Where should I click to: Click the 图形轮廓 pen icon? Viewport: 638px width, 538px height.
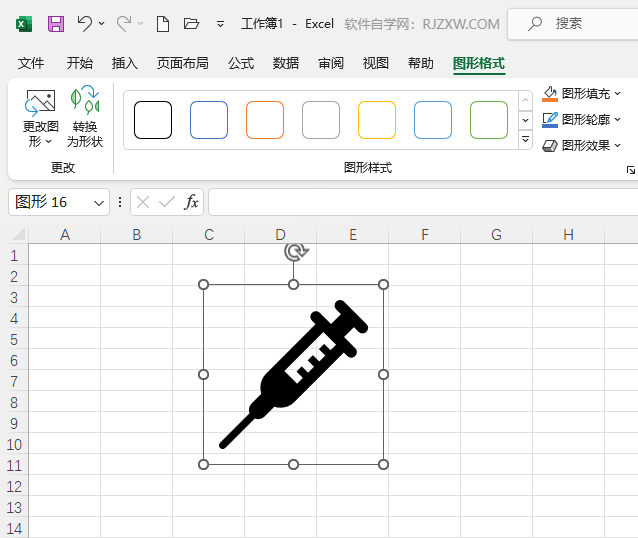[550, 120]
